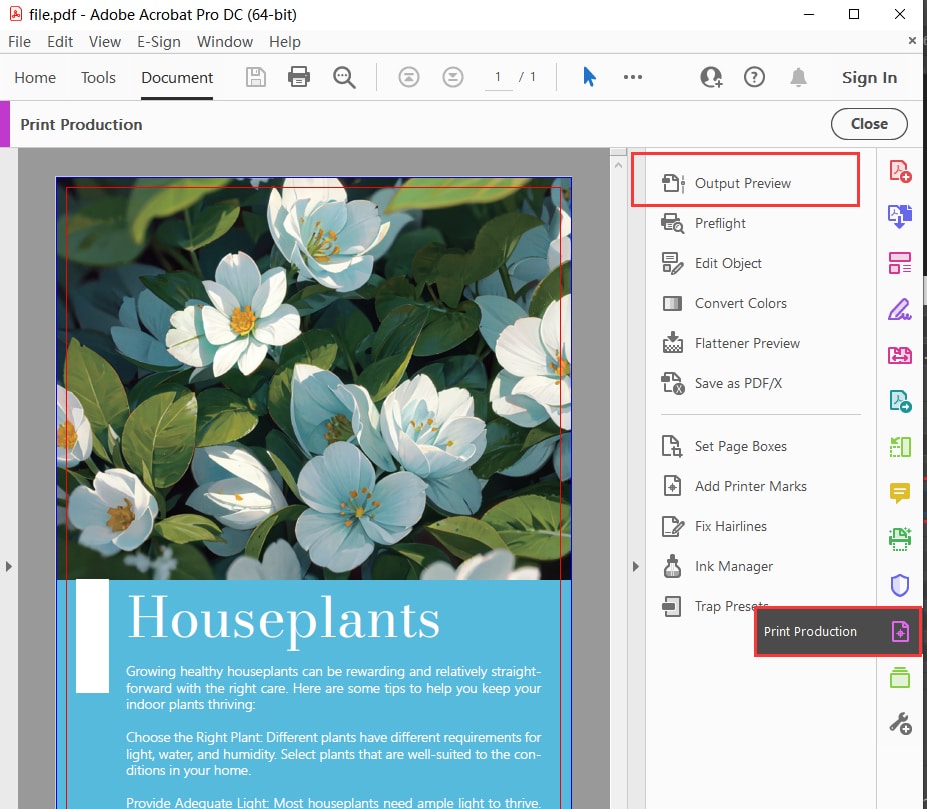
Task: Open the Edit menu
Action: pos(60,42)
